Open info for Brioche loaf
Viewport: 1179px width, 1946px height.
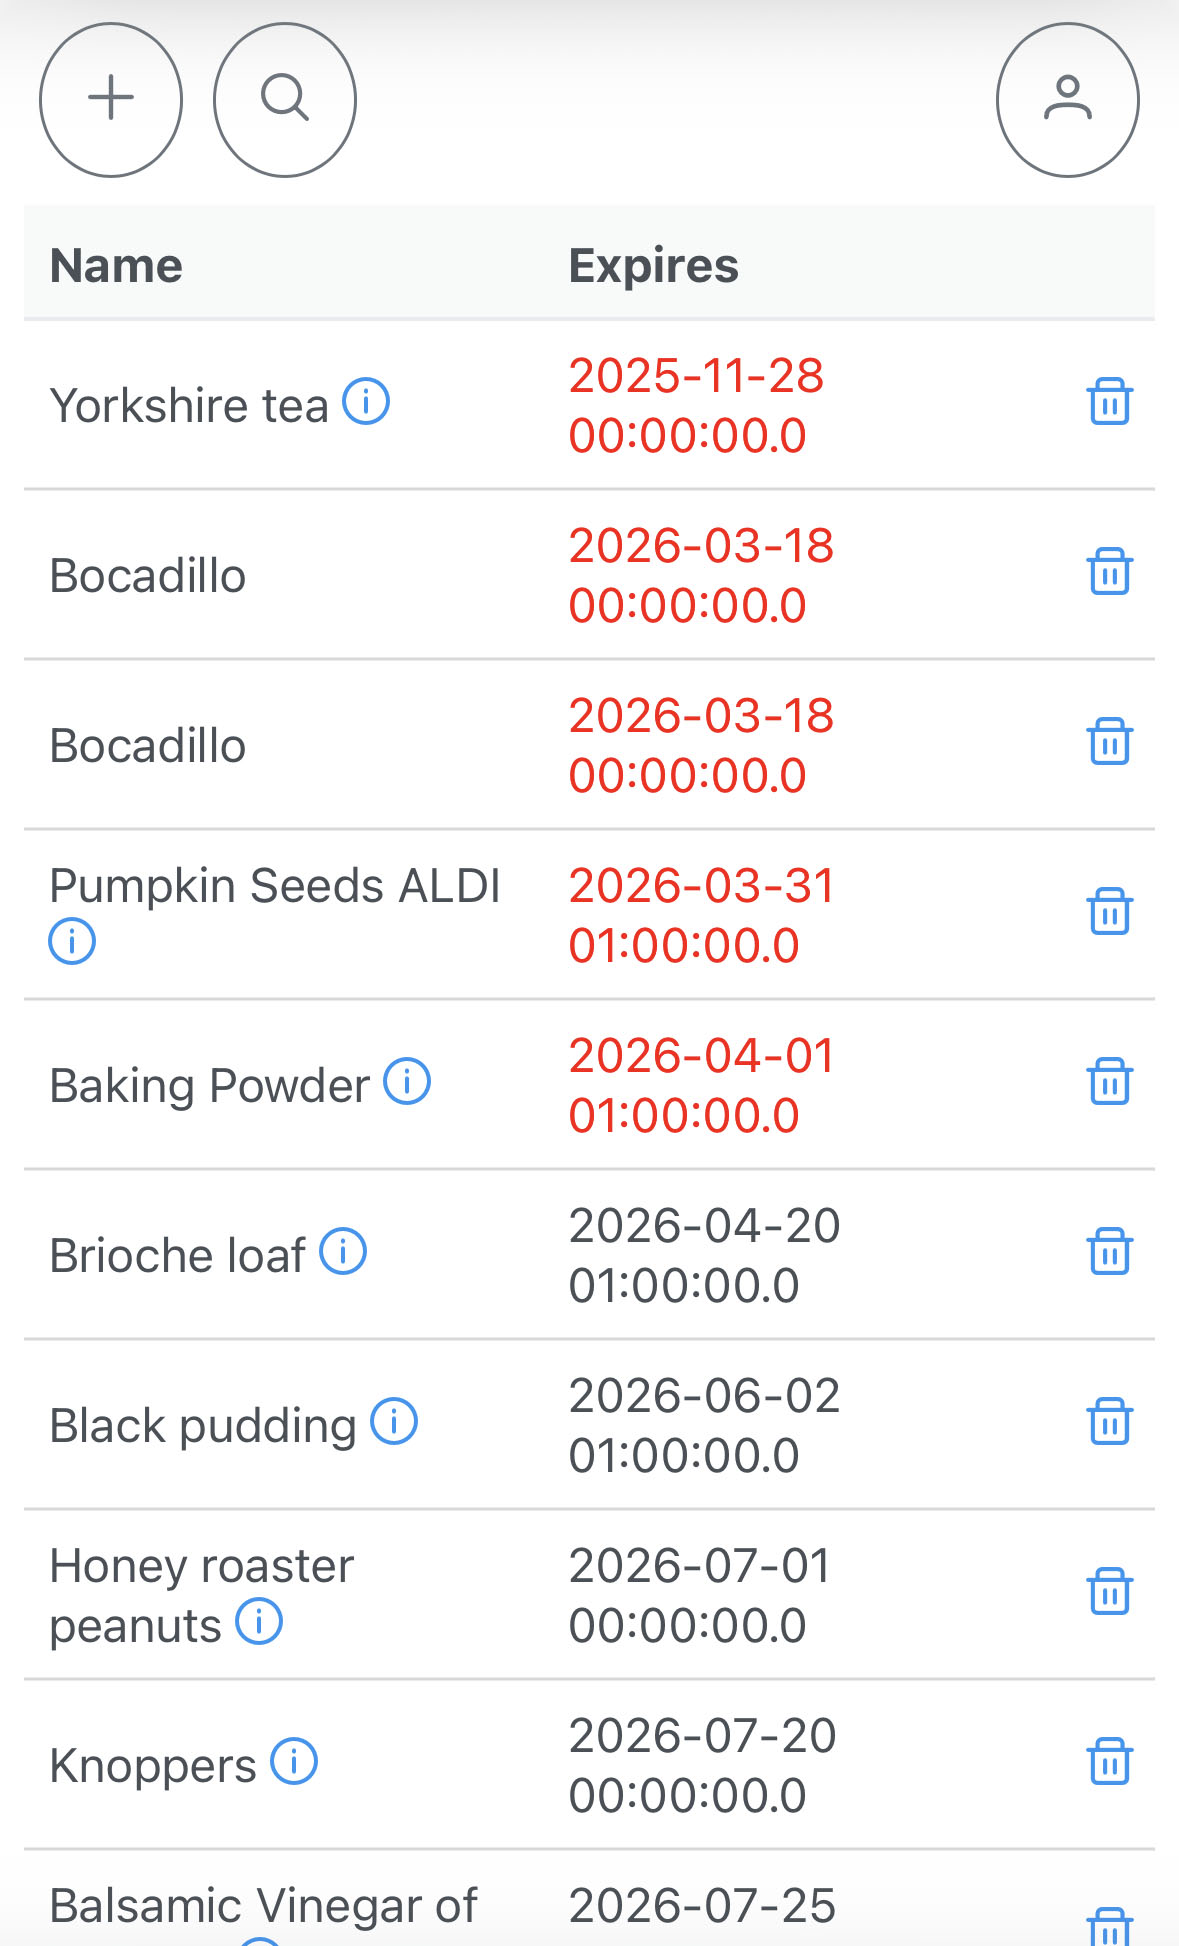[343, 1252]
